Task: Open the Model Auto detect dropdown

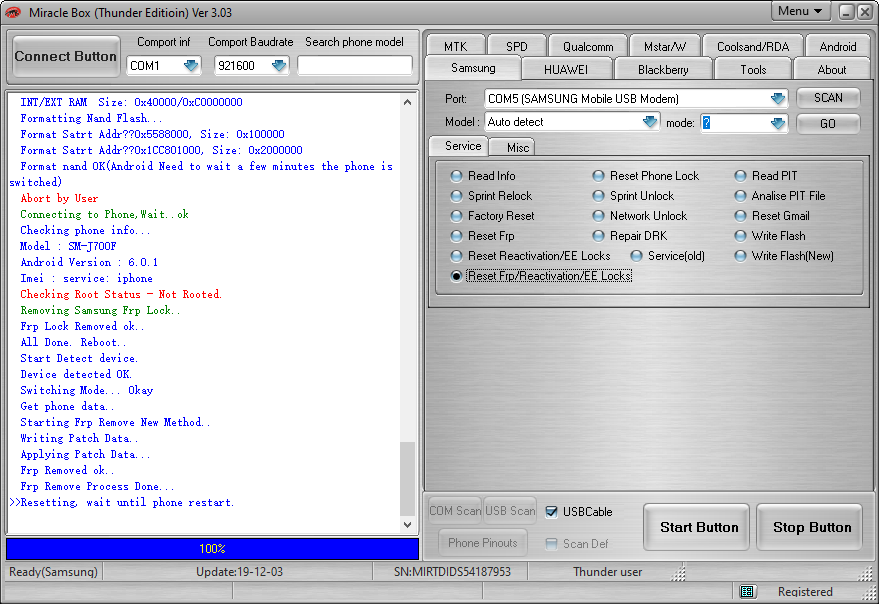Action: pos(649,122)
